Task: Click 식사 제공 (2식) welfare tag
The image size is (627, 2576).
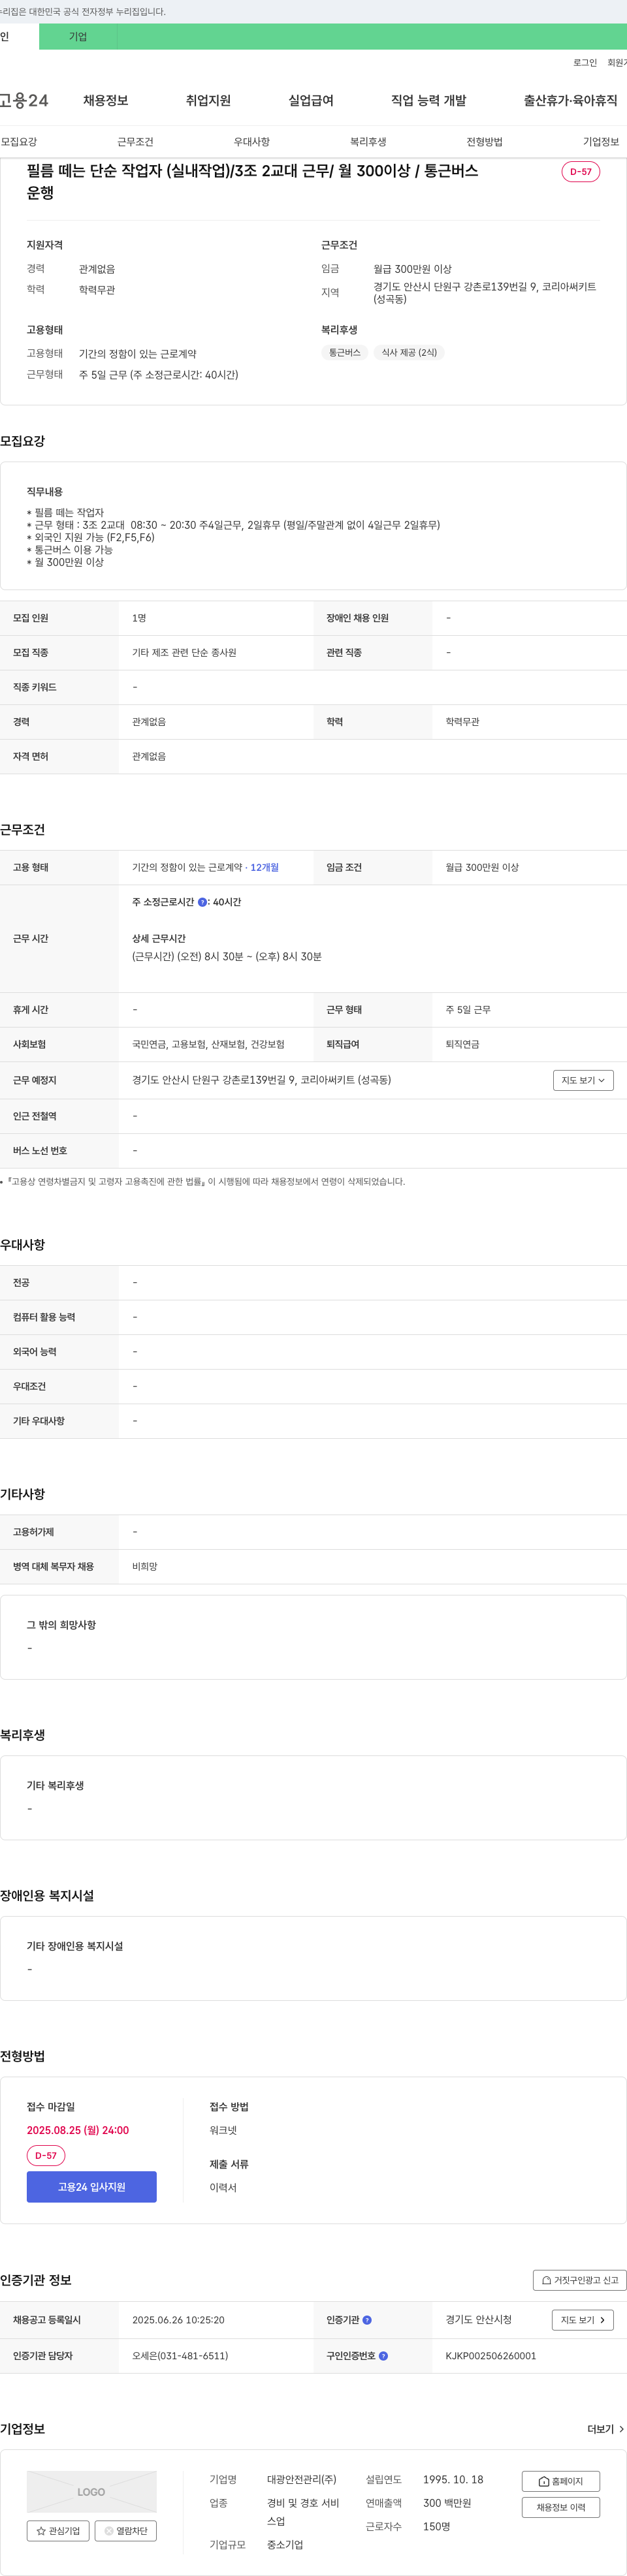Action: point(409,352)
